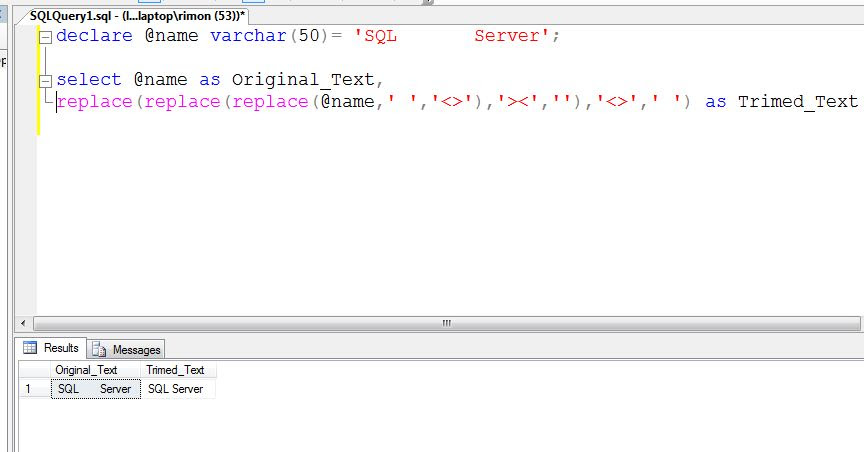The height and width of the screenshot is (452, 864).
Task: Click 'Original_Text' alias in query
Action: [303, 80]
